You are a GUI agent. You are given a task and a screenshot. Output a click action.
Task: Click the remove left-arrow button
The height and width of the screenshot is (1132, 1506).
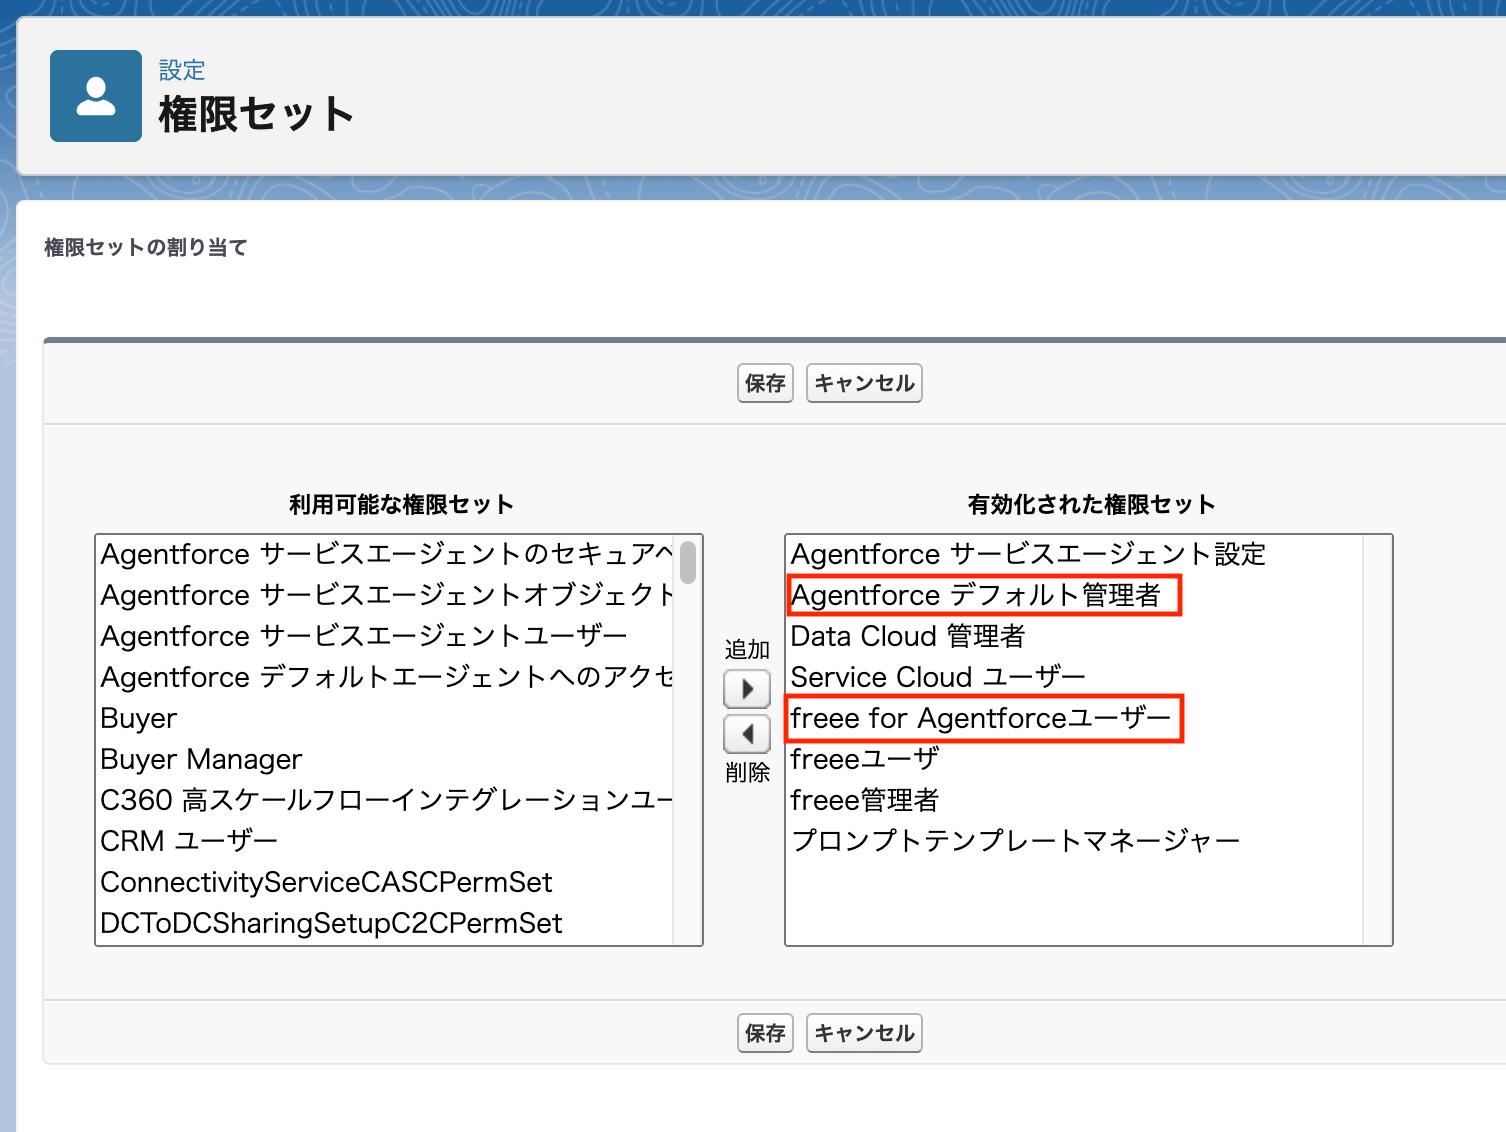747,735
